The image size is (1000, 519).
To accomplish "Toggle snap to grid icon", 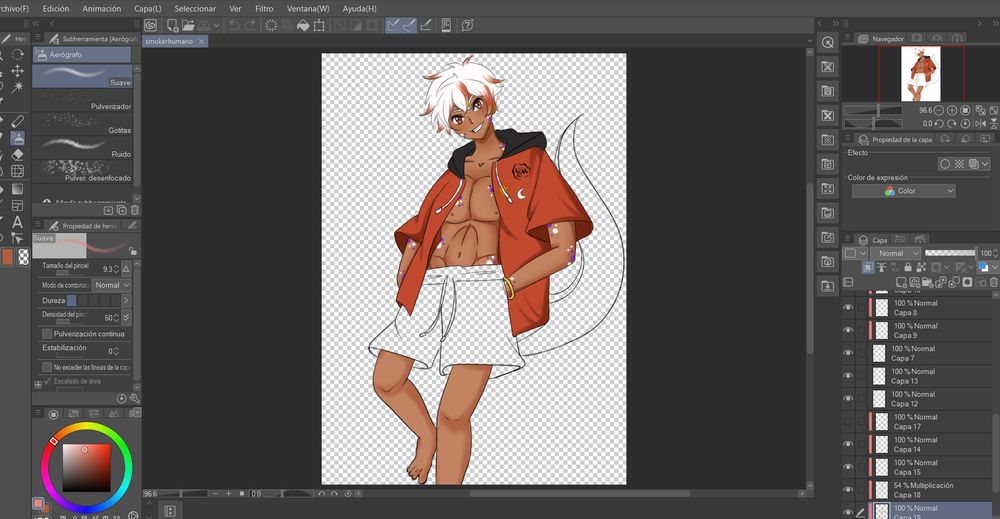I will (425, 26).
